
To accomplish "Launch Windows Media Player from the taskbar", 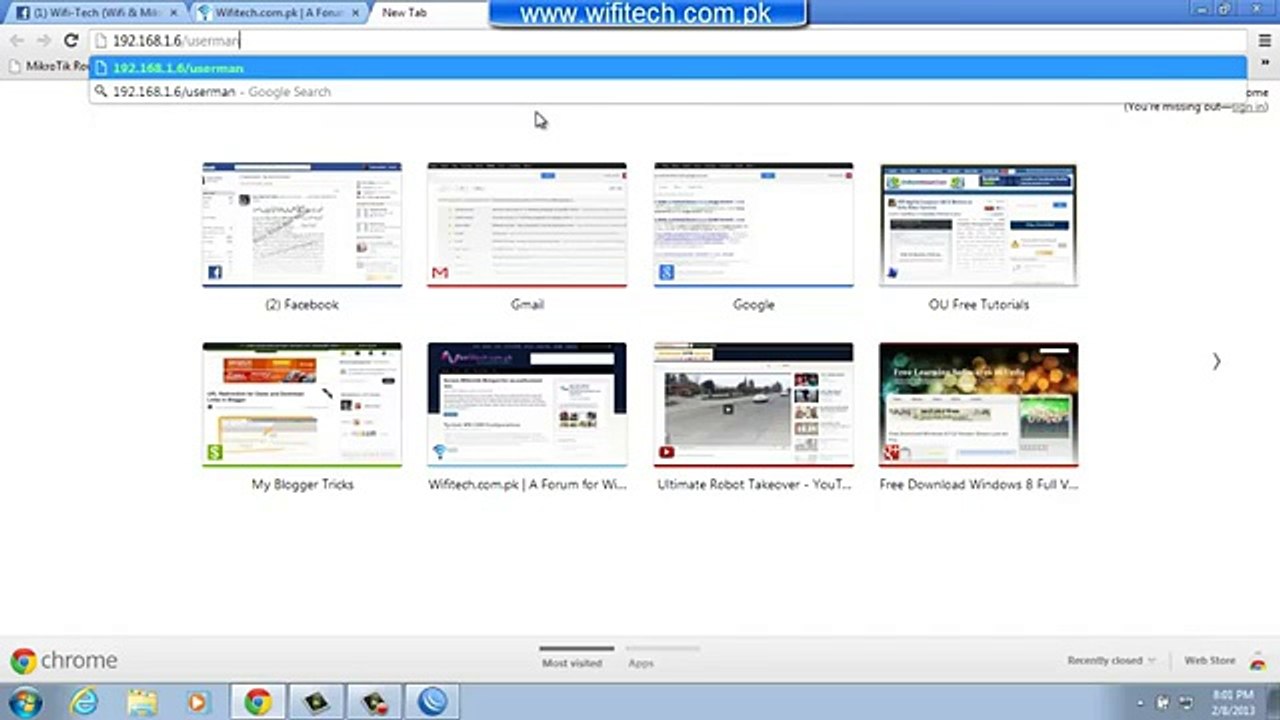I will point(198,702).
